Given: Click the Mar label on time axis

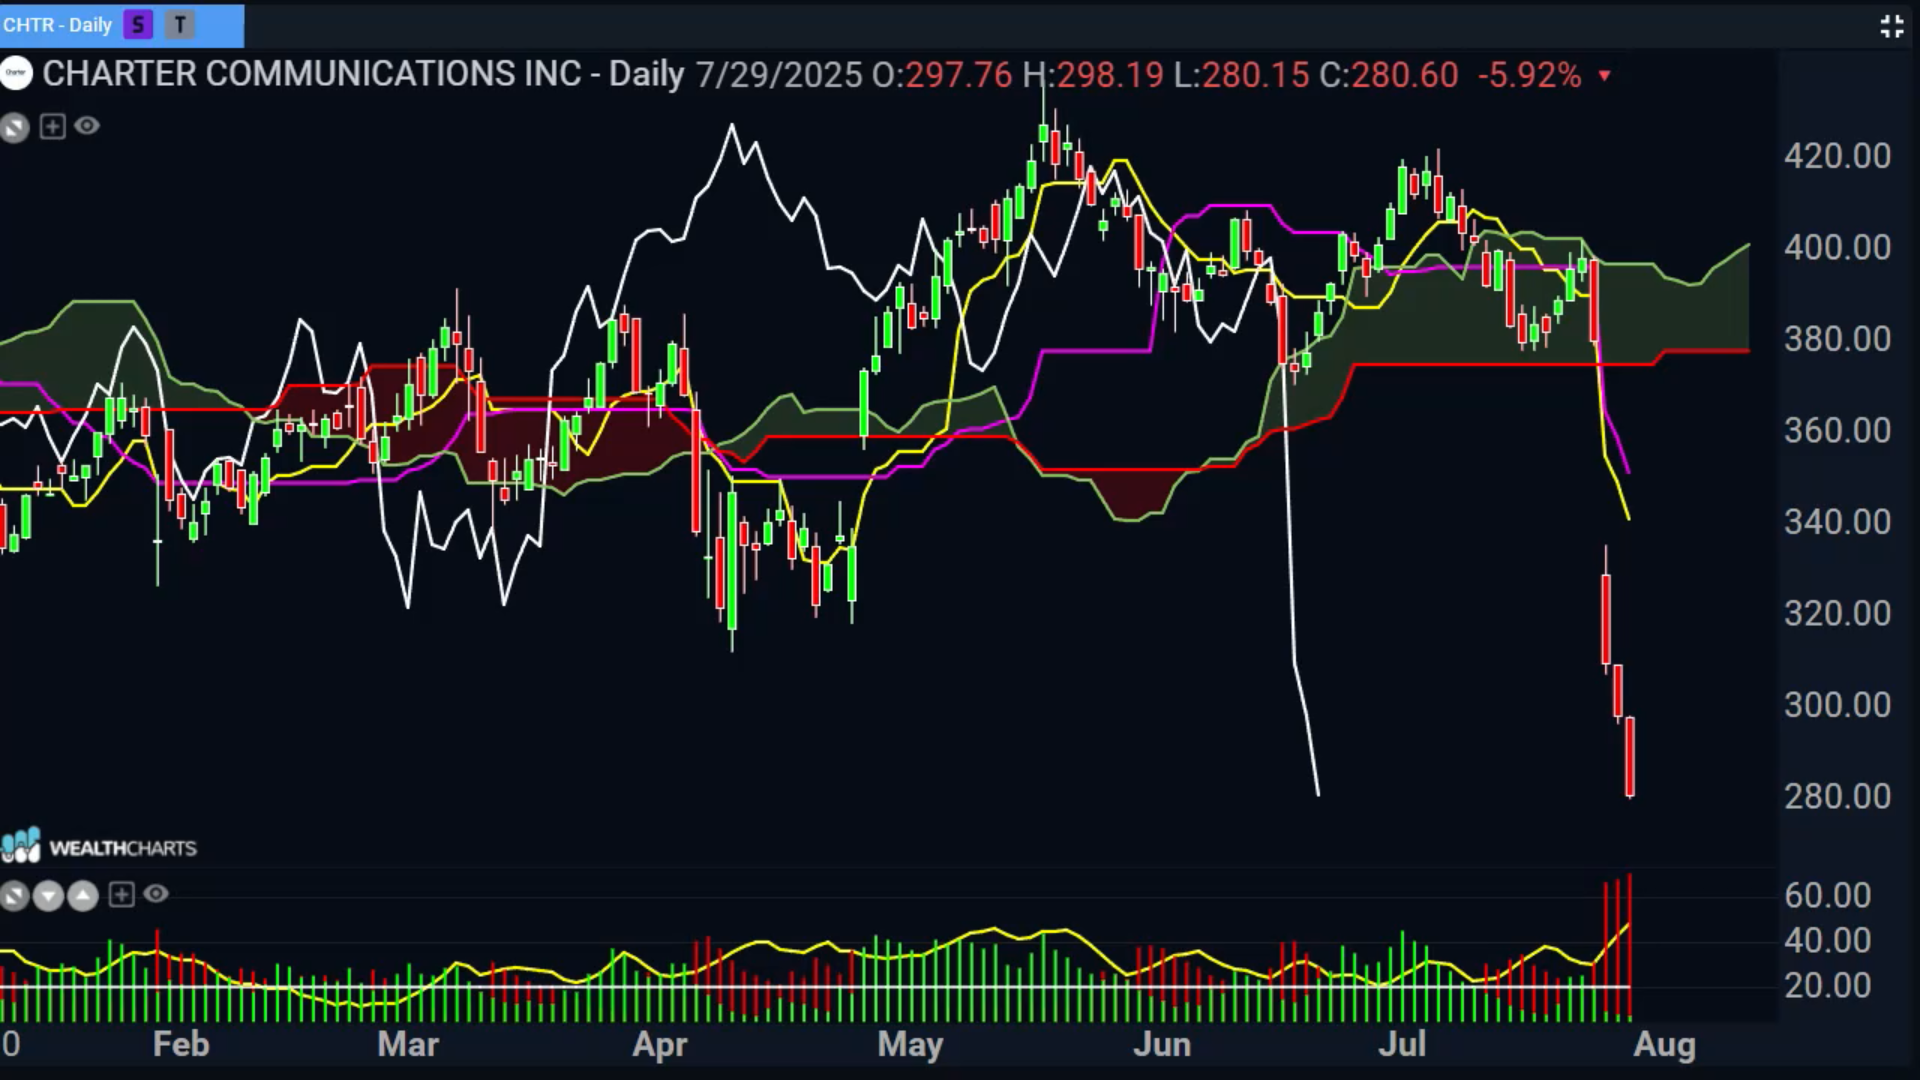Looking at the screenshot, I should pyautogui.click(x=408, y=1045).
